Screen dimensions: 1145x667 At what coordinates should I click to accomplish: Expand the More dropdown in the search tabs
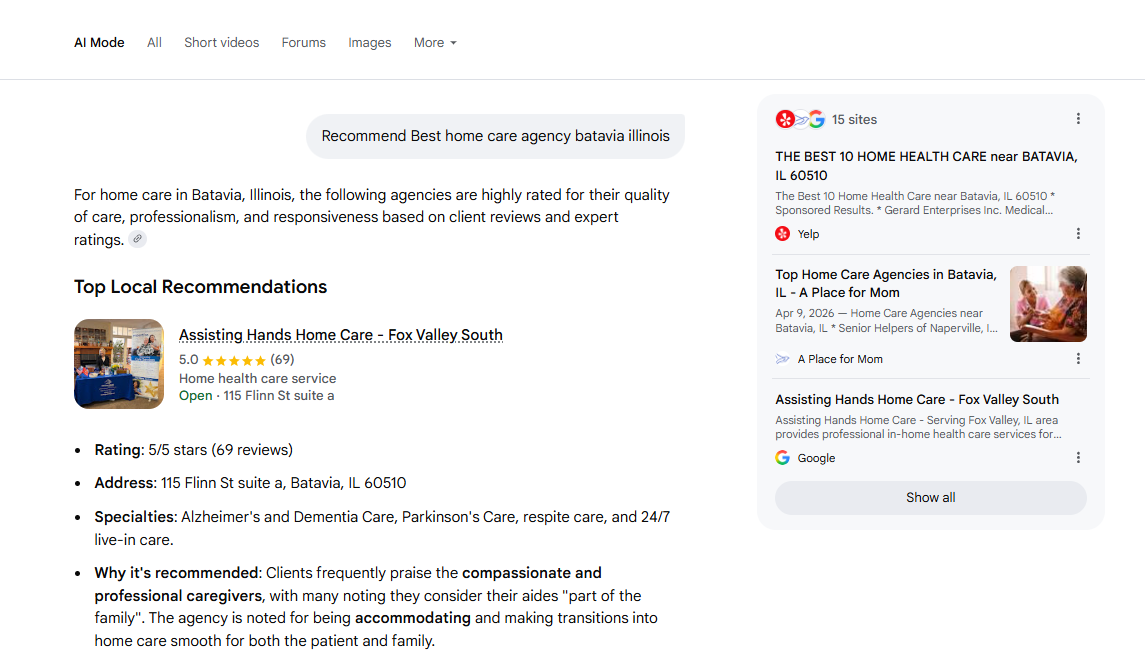point(435,43)
